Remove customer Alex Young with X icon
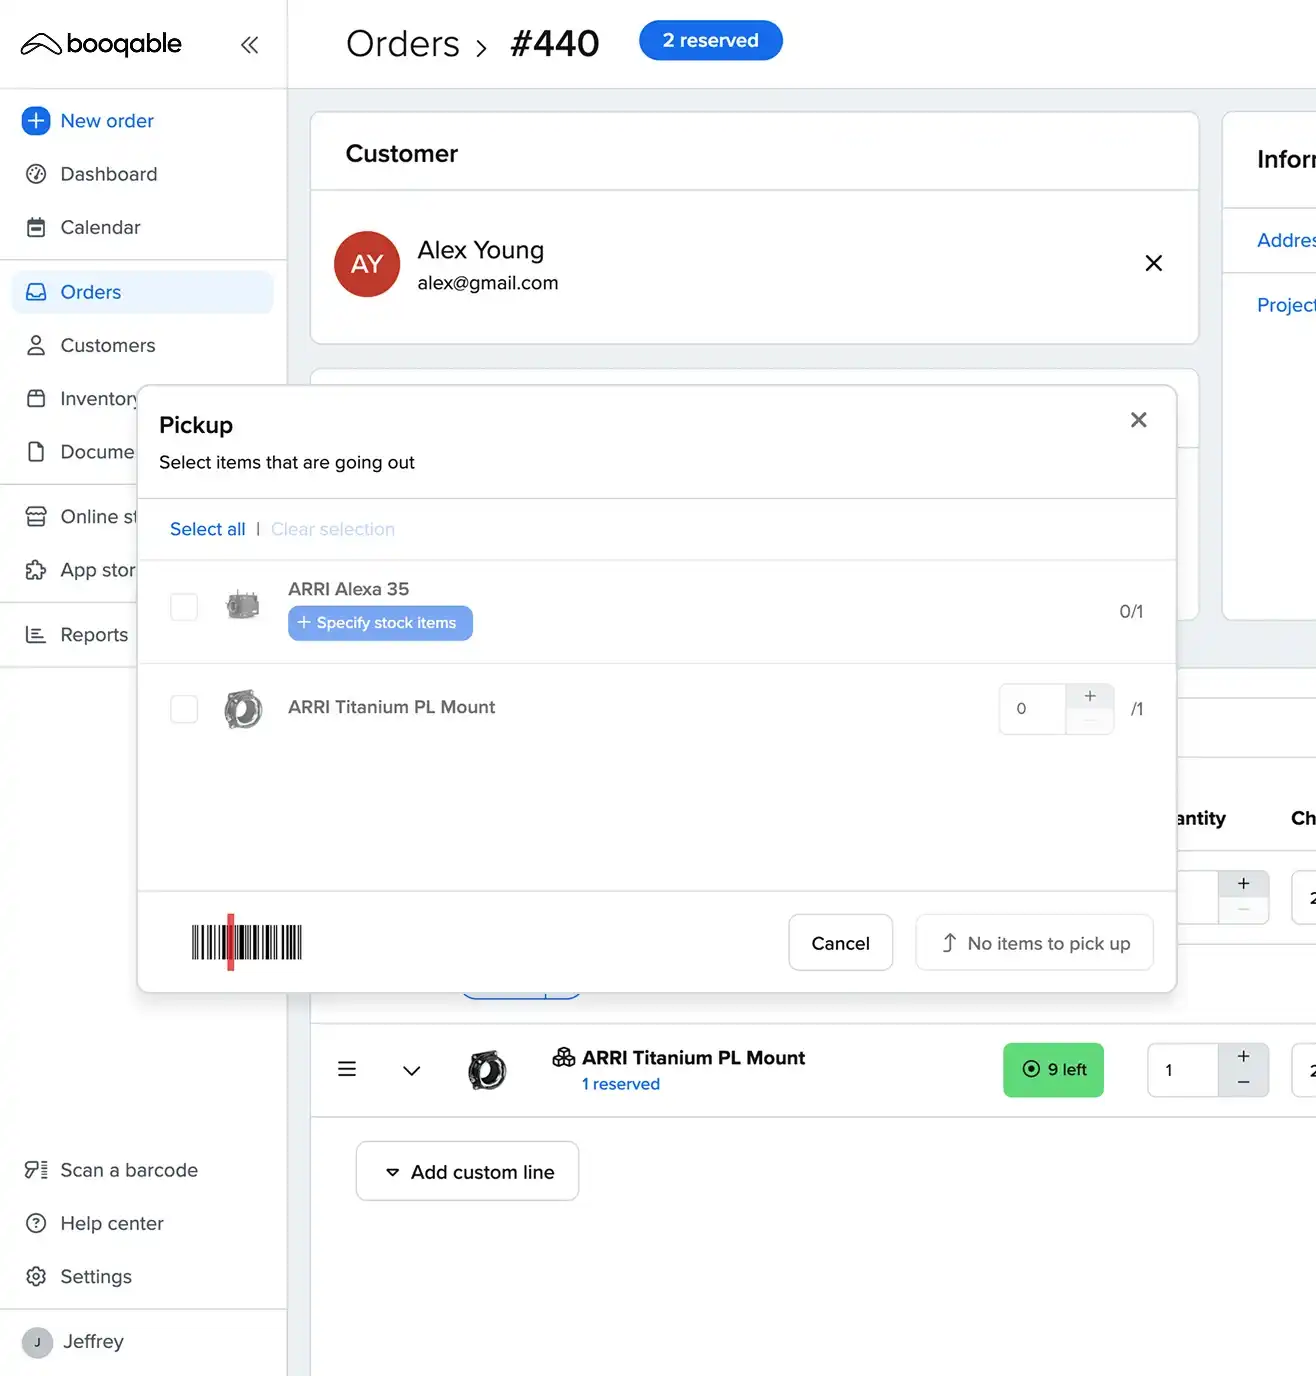The image size is (1316, 1376). point(1153,263)
